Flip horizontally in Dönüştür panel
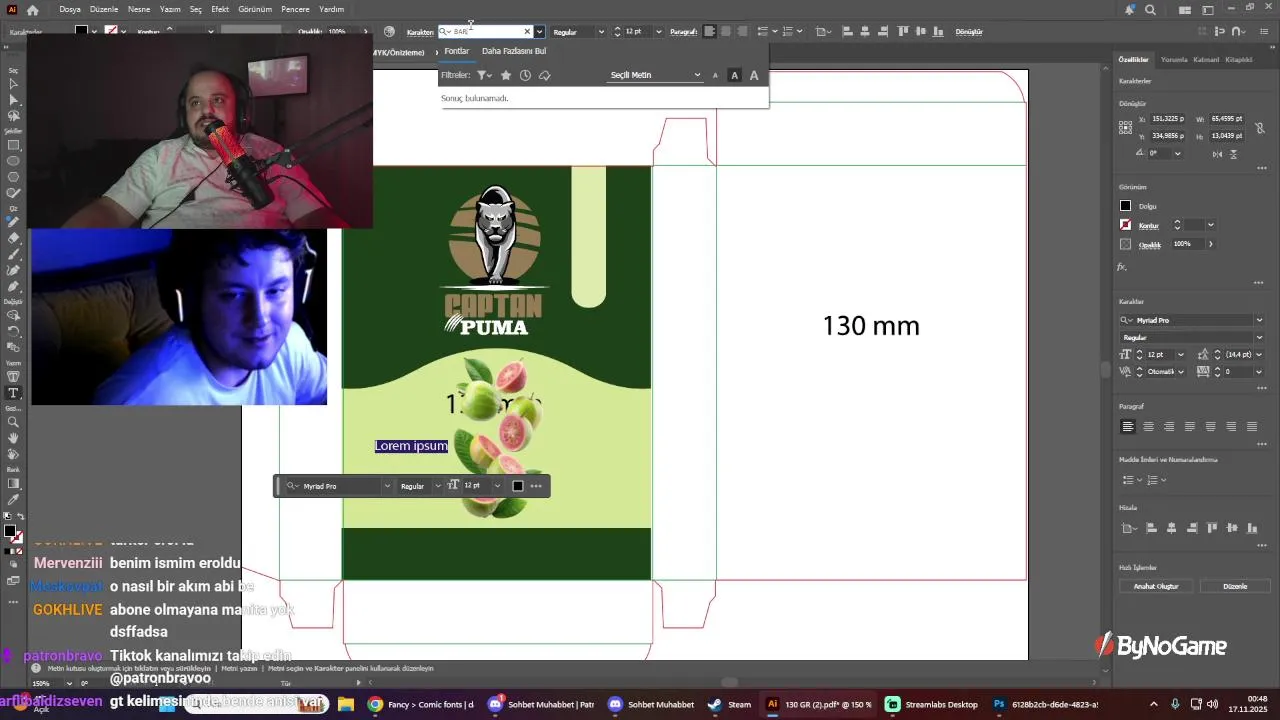This screenshot has width=1280, height=720. (x=1218, y=154)
